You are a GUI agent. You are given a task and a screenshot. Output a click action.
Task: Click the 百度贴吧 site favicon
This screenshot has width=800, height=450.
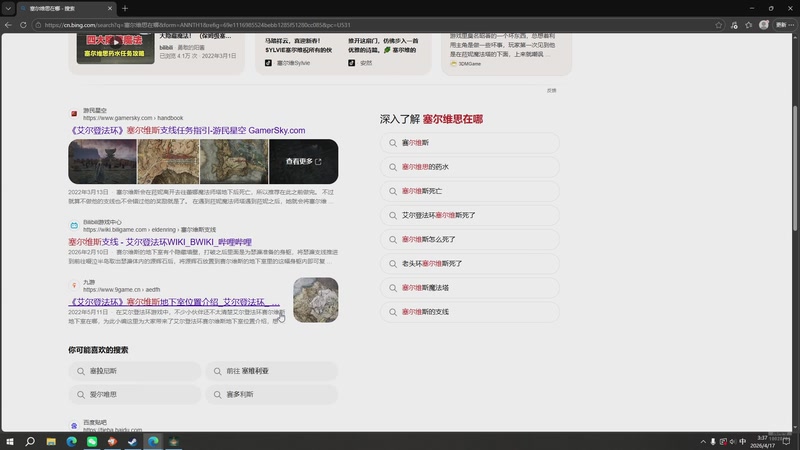point(74,426)
